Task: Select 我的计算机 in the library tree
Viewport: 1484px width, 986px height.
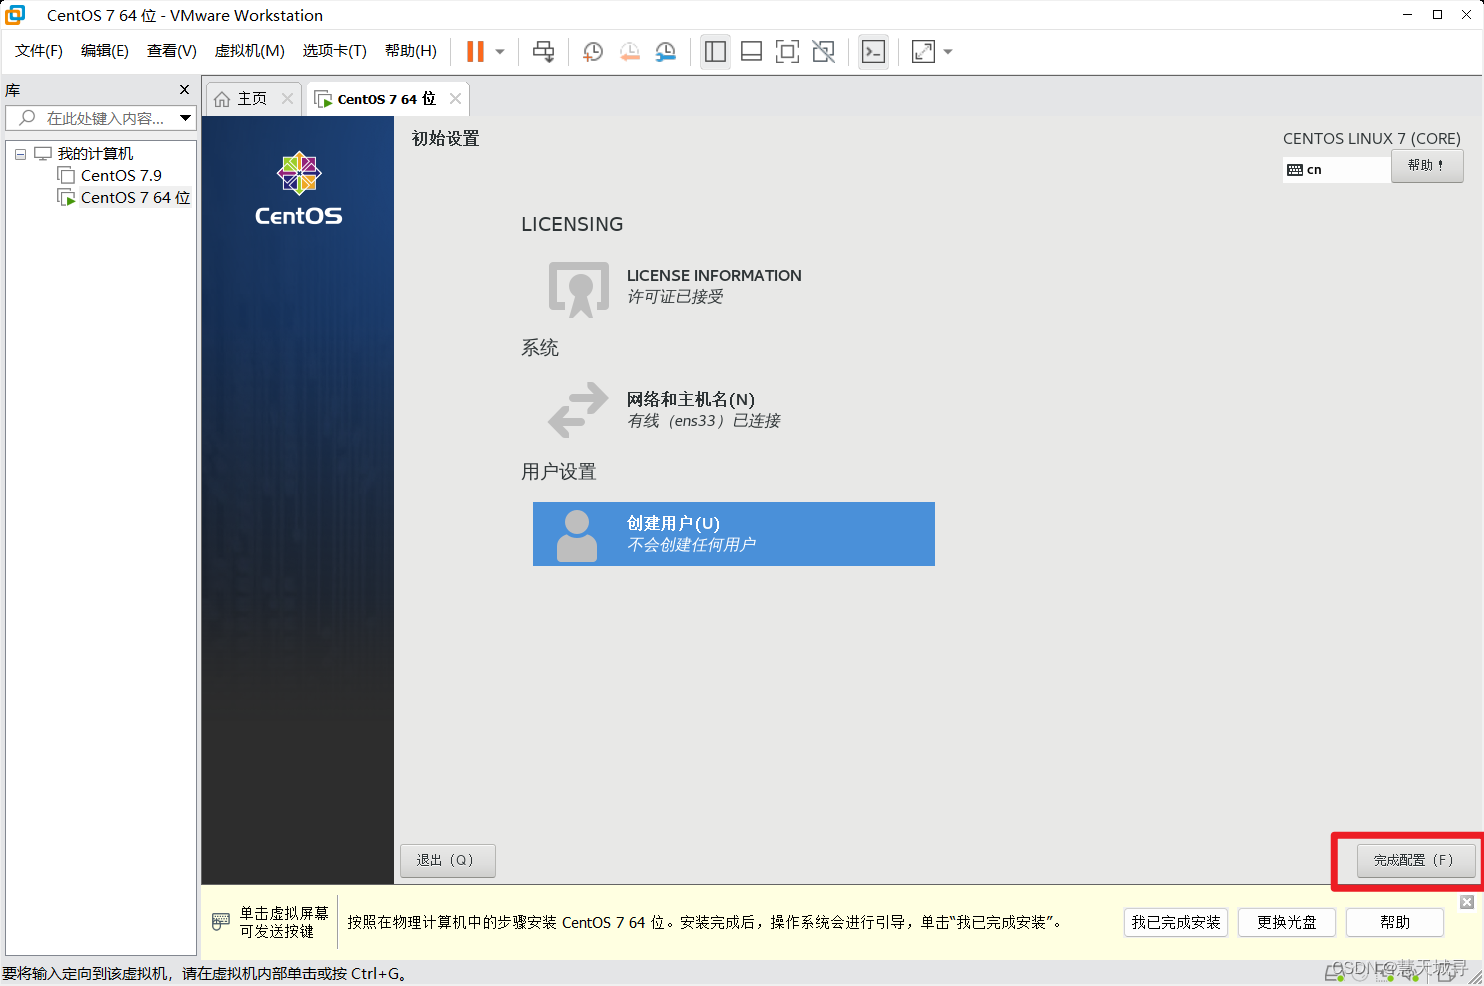Action: point(95,154)
